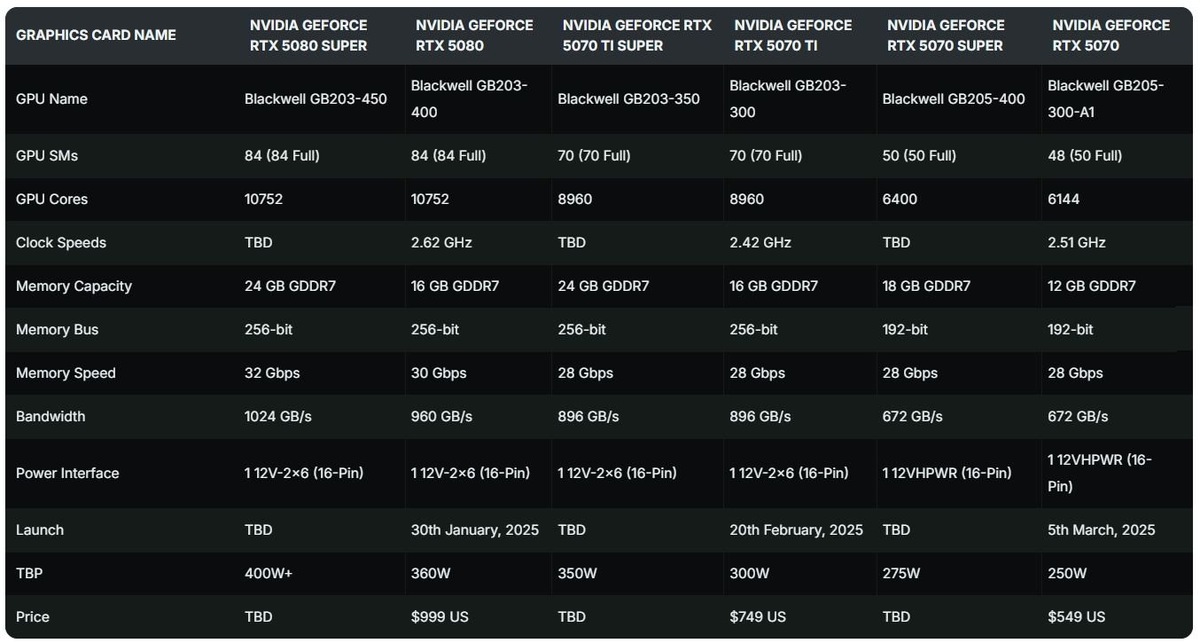Click the NVIDIA GEFORCE RTX 5070 header
Screen dimensions: 1200x643
1111,35
